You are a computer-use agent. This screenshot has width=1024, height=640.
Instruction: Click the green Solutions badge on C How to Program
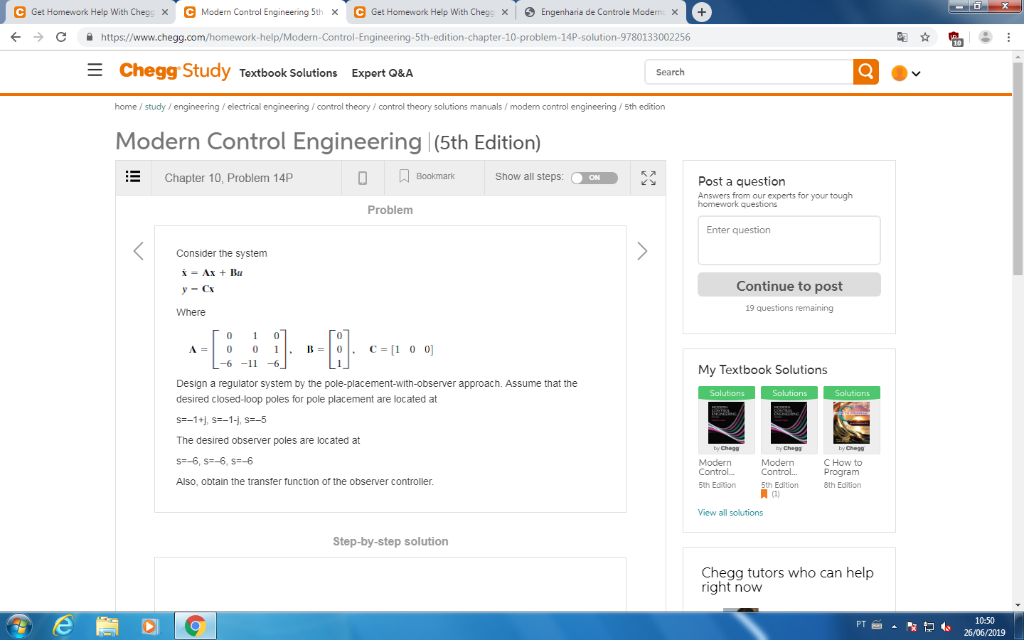[x=851, y=393]
